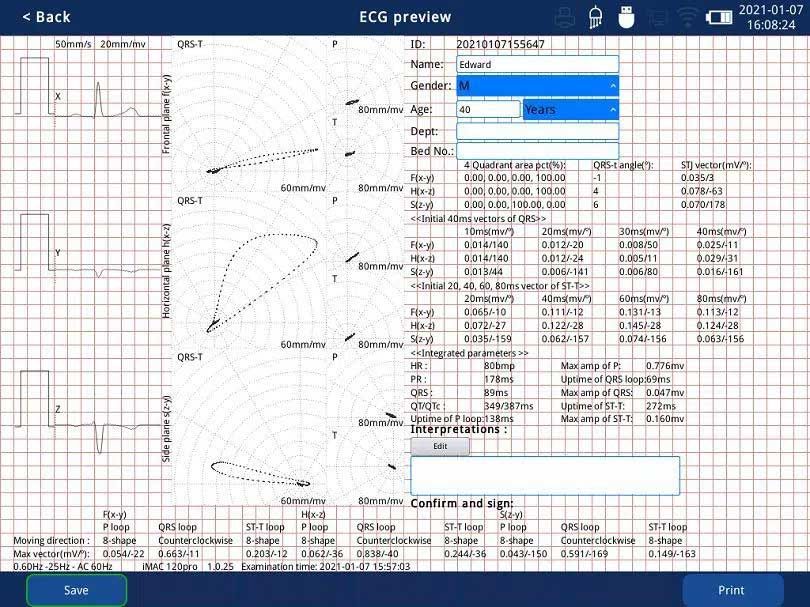The image size is (810, 607).
Task: Save the ECG report
Action: (x=76, y=590)
